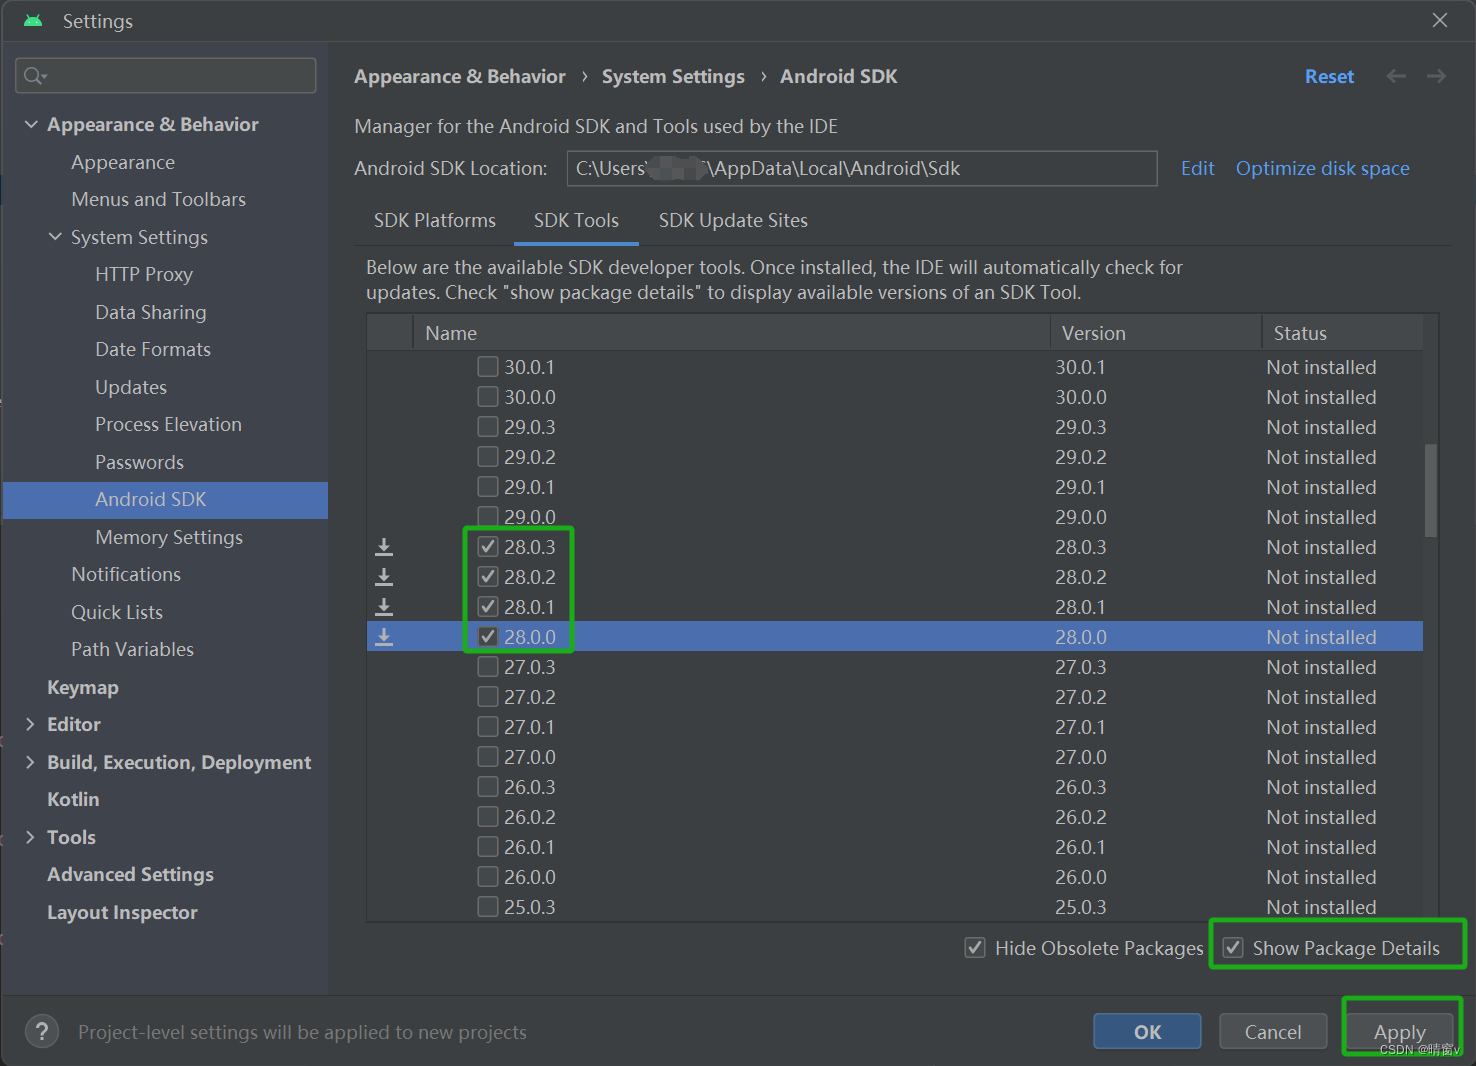The width and height of the screenshot is (1476, 1066).
Task: Expand the Tools section
Action: pos(30,837)
